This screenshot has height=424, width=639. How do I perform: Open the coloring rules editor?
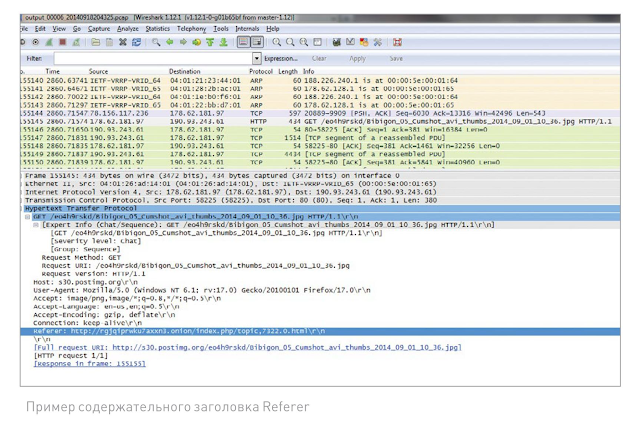click(x=364, y=42)
